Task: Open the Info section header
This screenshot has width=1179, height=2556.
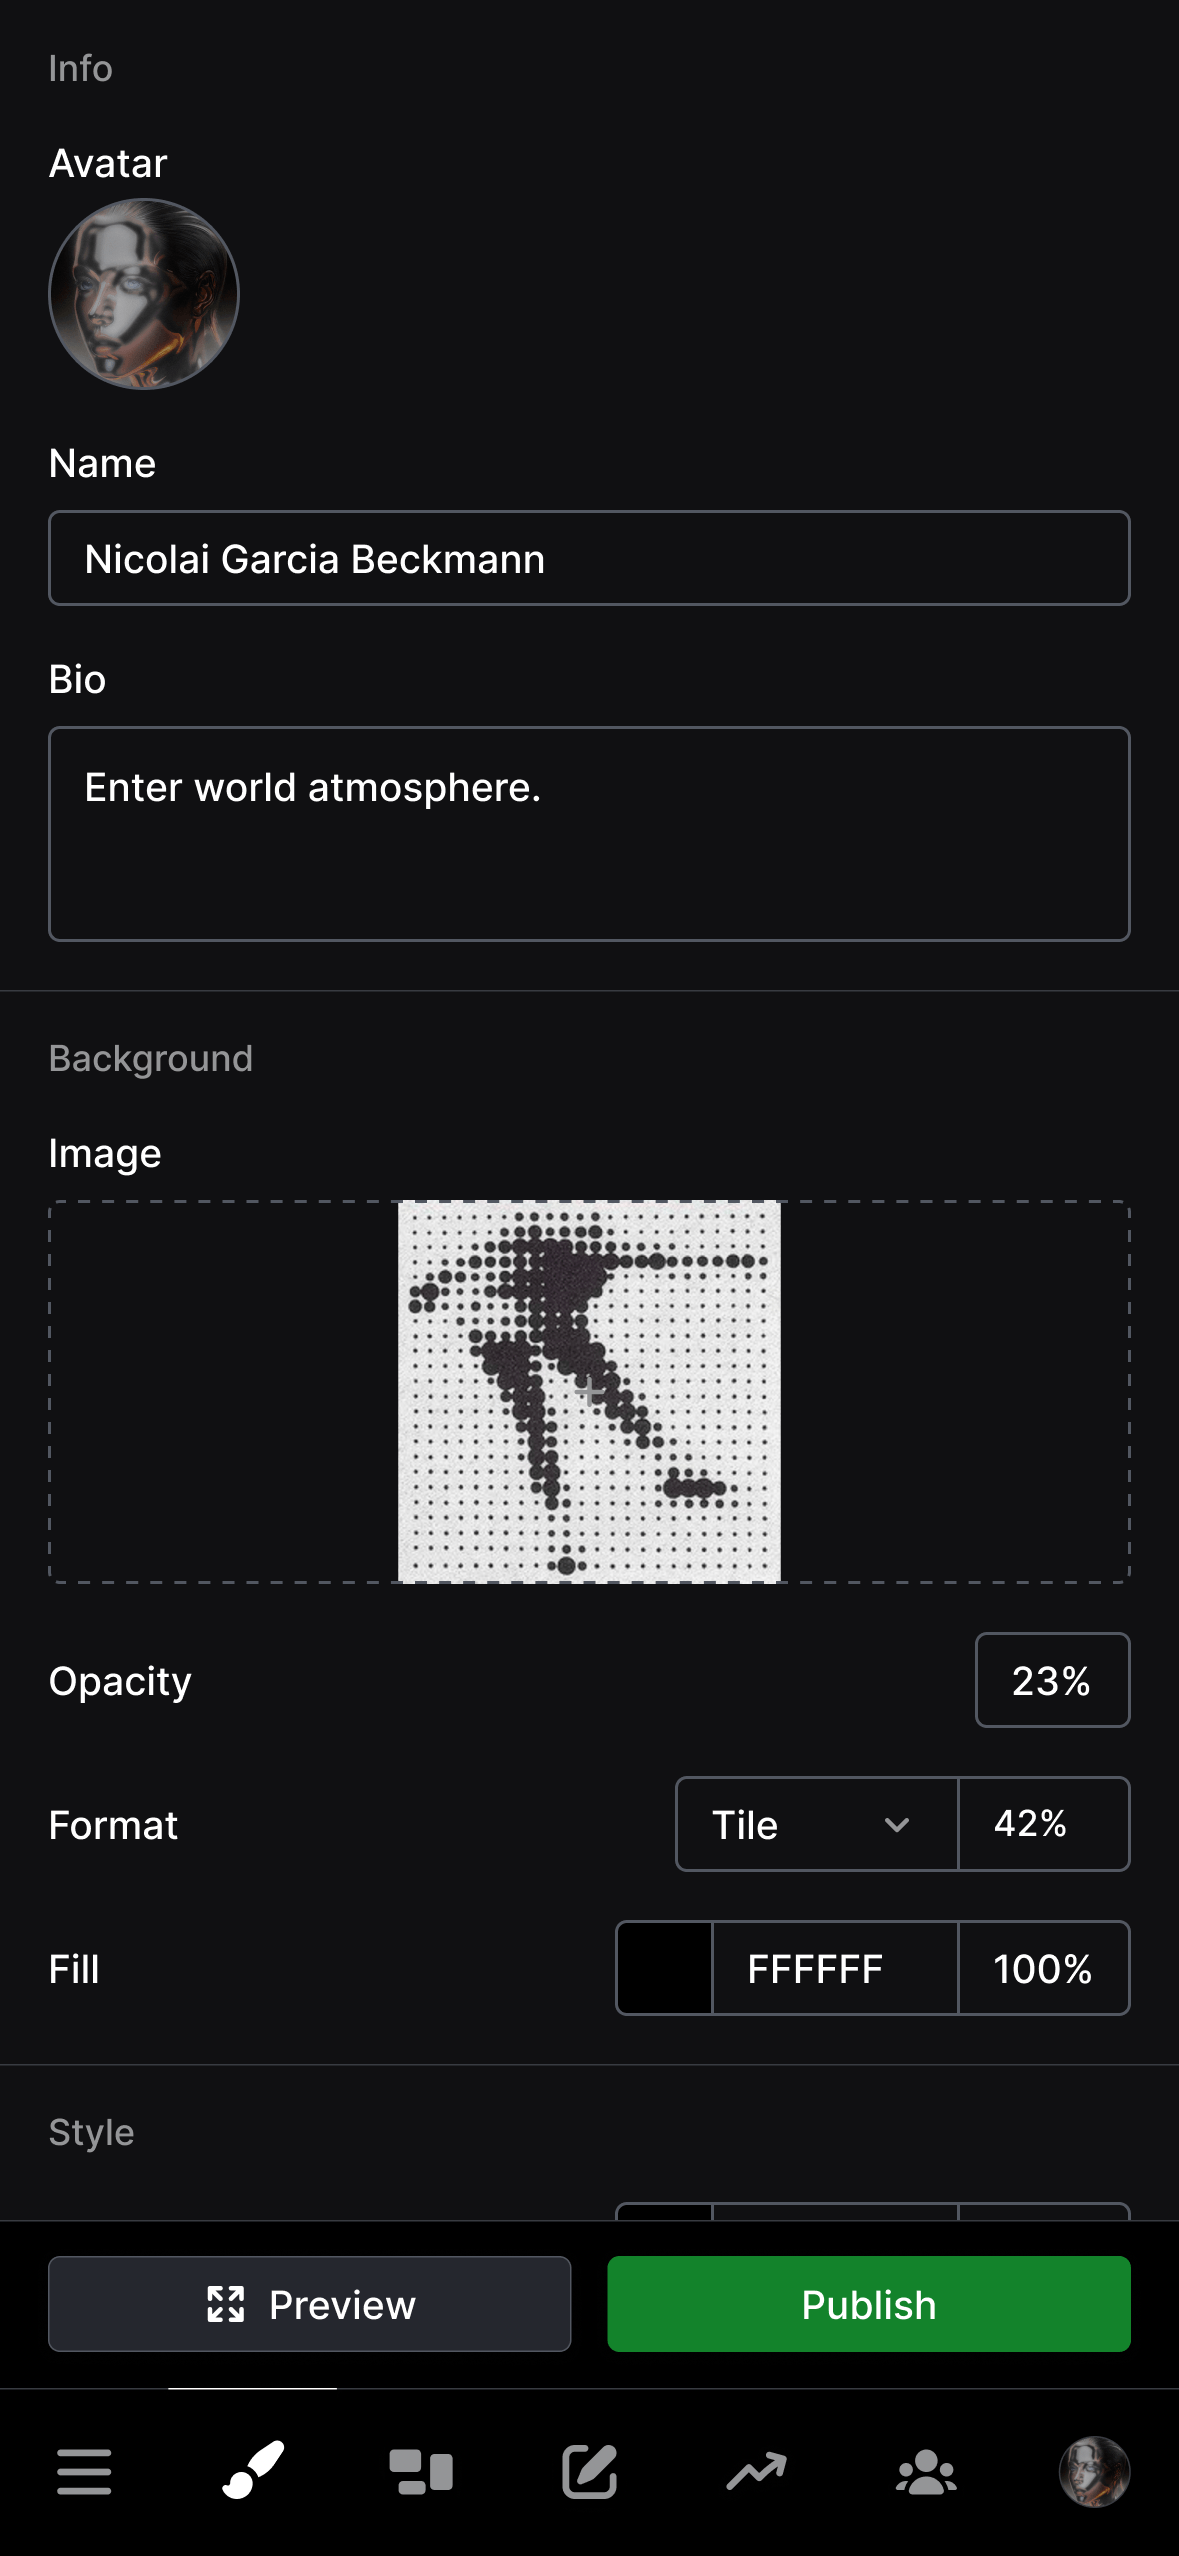Action: (x=80, y=68)
